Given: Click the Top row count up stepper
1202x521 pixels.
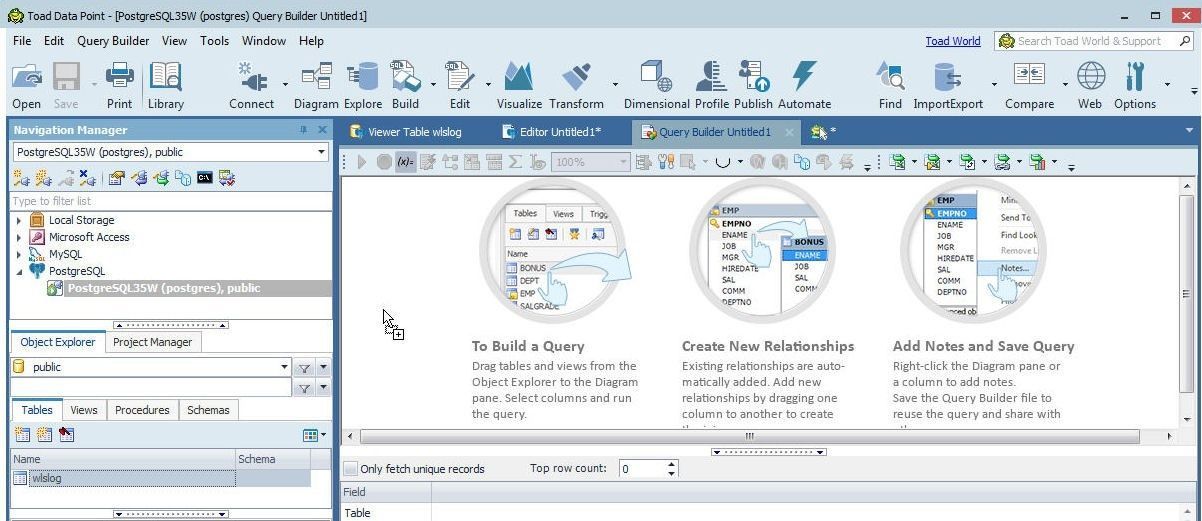Looking at the screenshot, I should [x=672, y=464].
